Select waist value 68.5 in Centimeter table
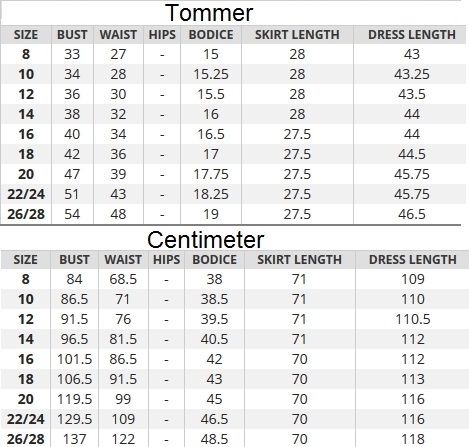 click(123, 279)
